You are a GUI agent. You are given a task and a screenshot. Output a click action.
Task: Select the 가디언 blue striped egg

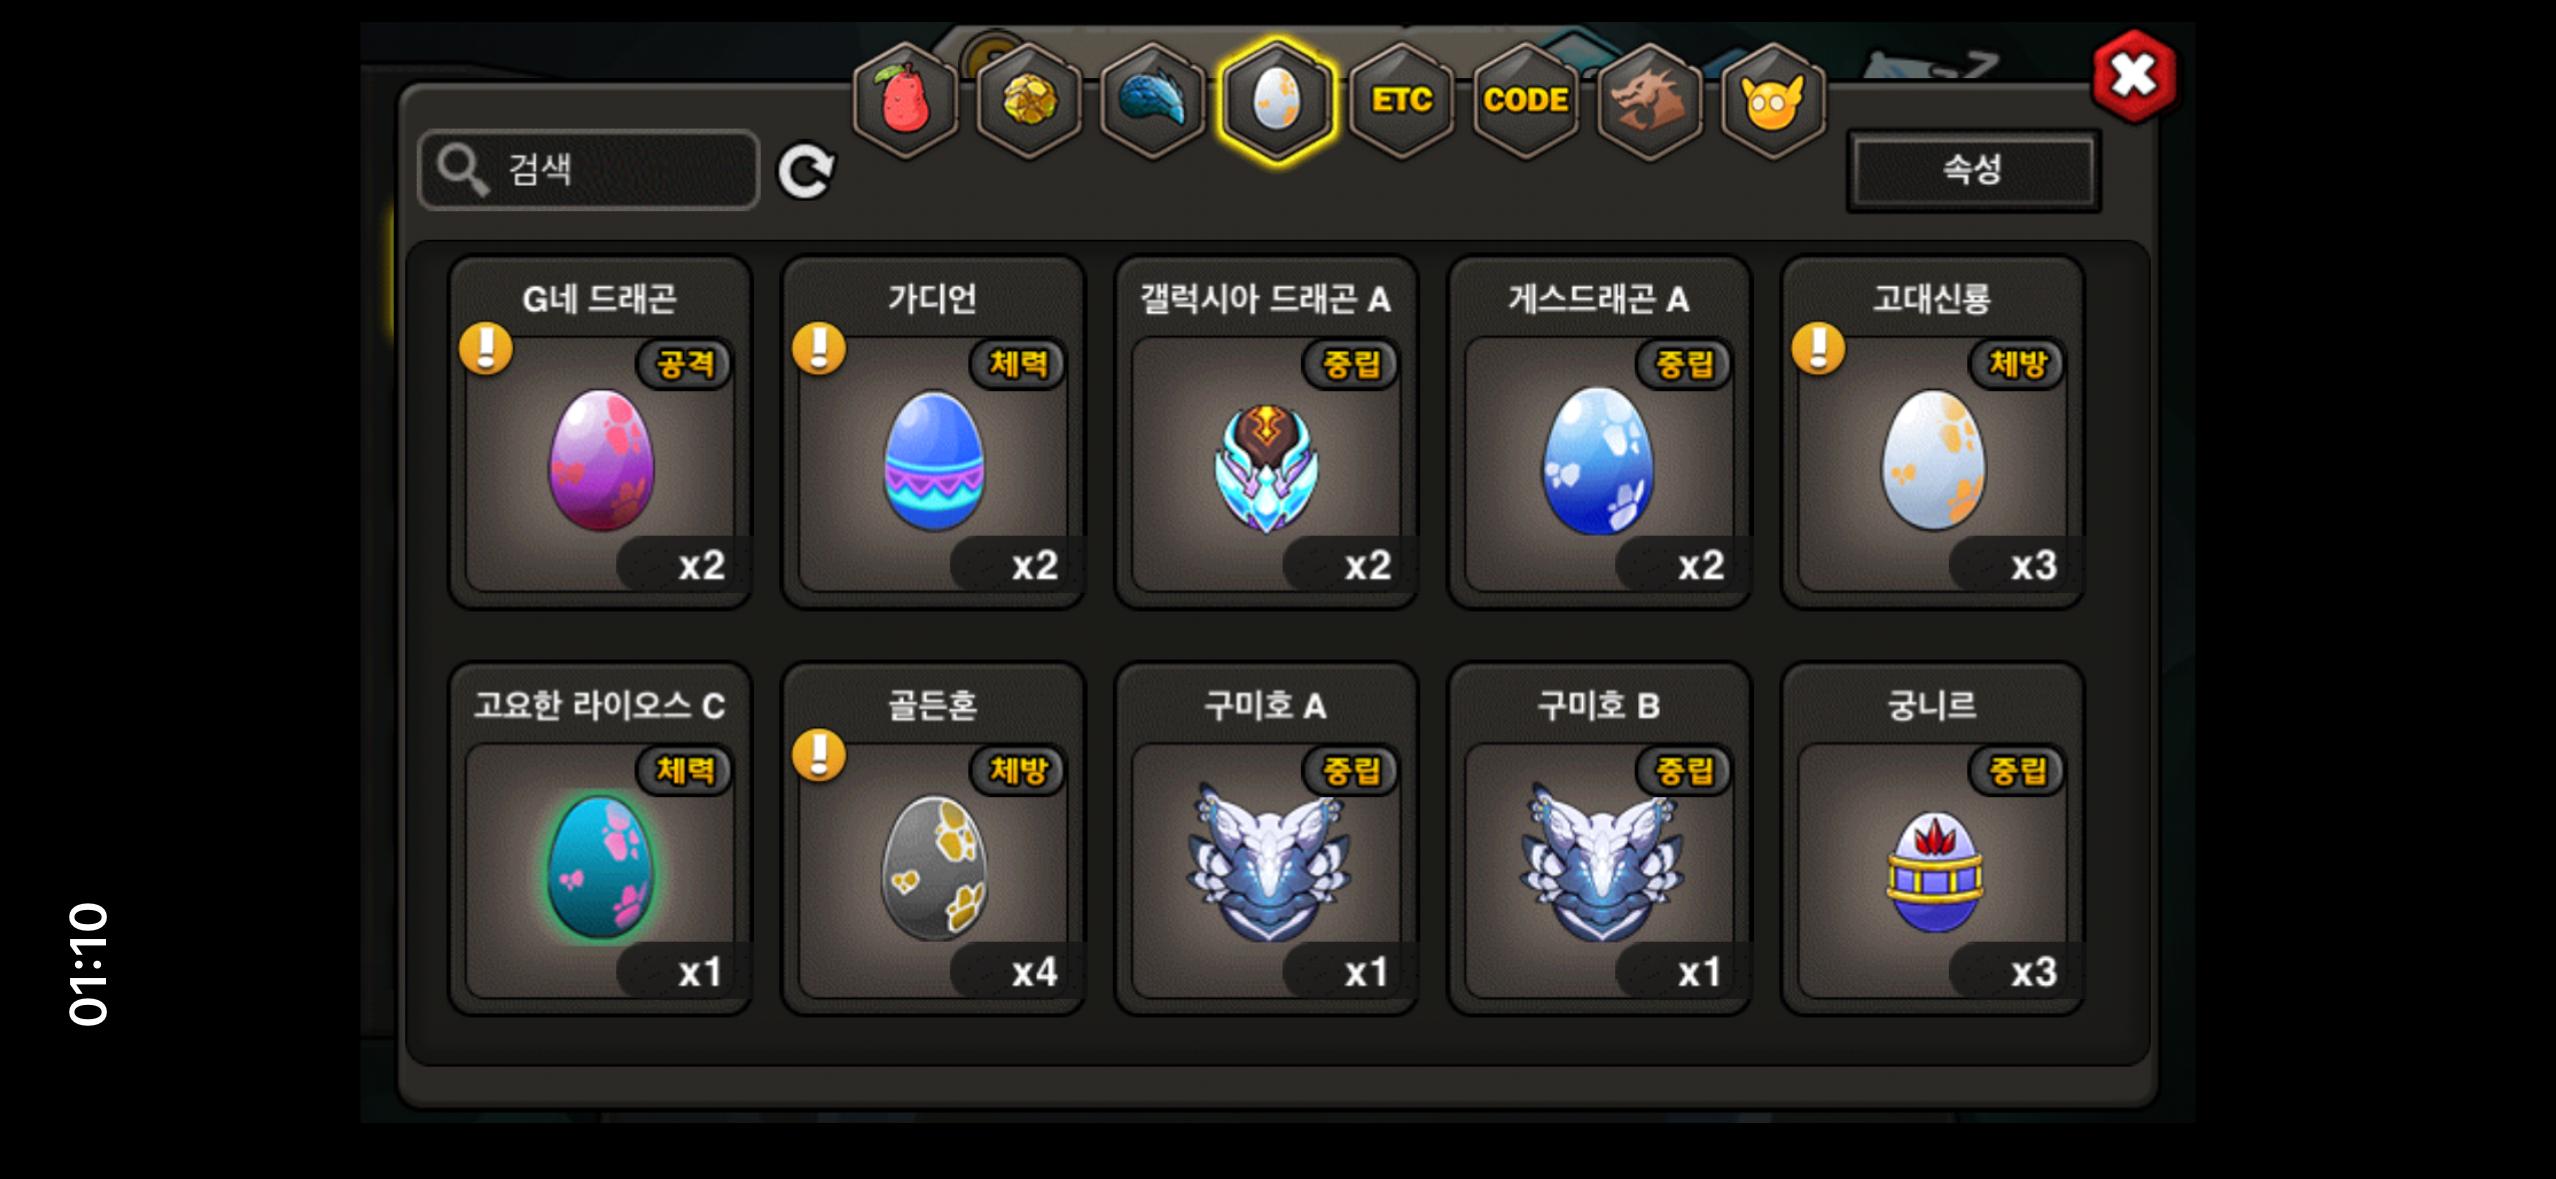coord(933,433)
